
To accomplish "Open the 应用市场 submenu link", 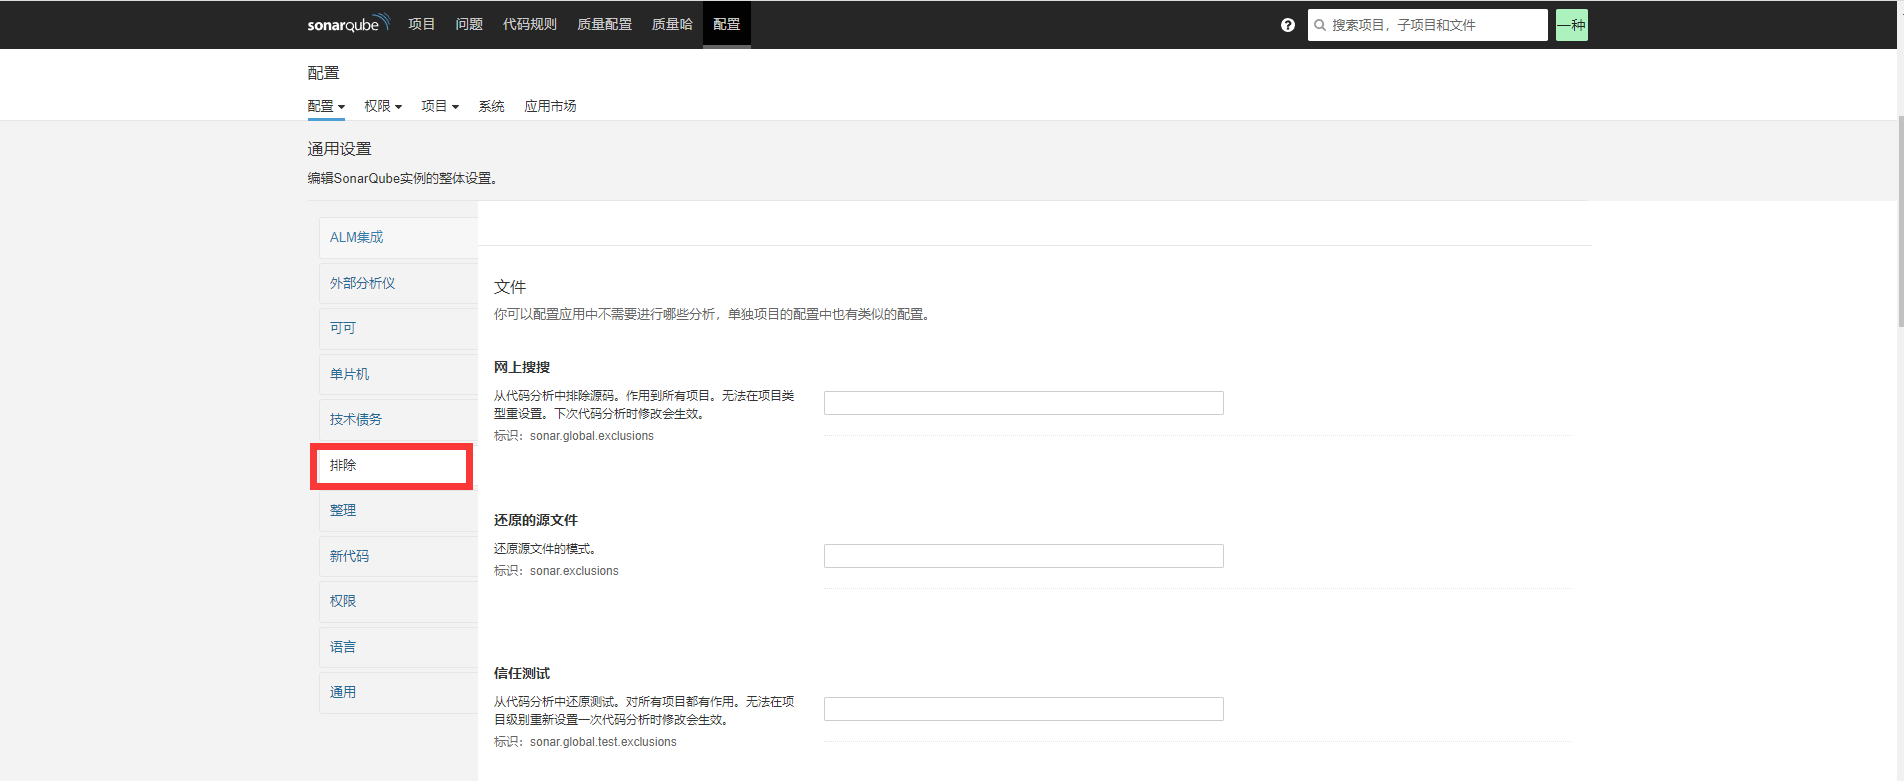I will coord(550,106).
